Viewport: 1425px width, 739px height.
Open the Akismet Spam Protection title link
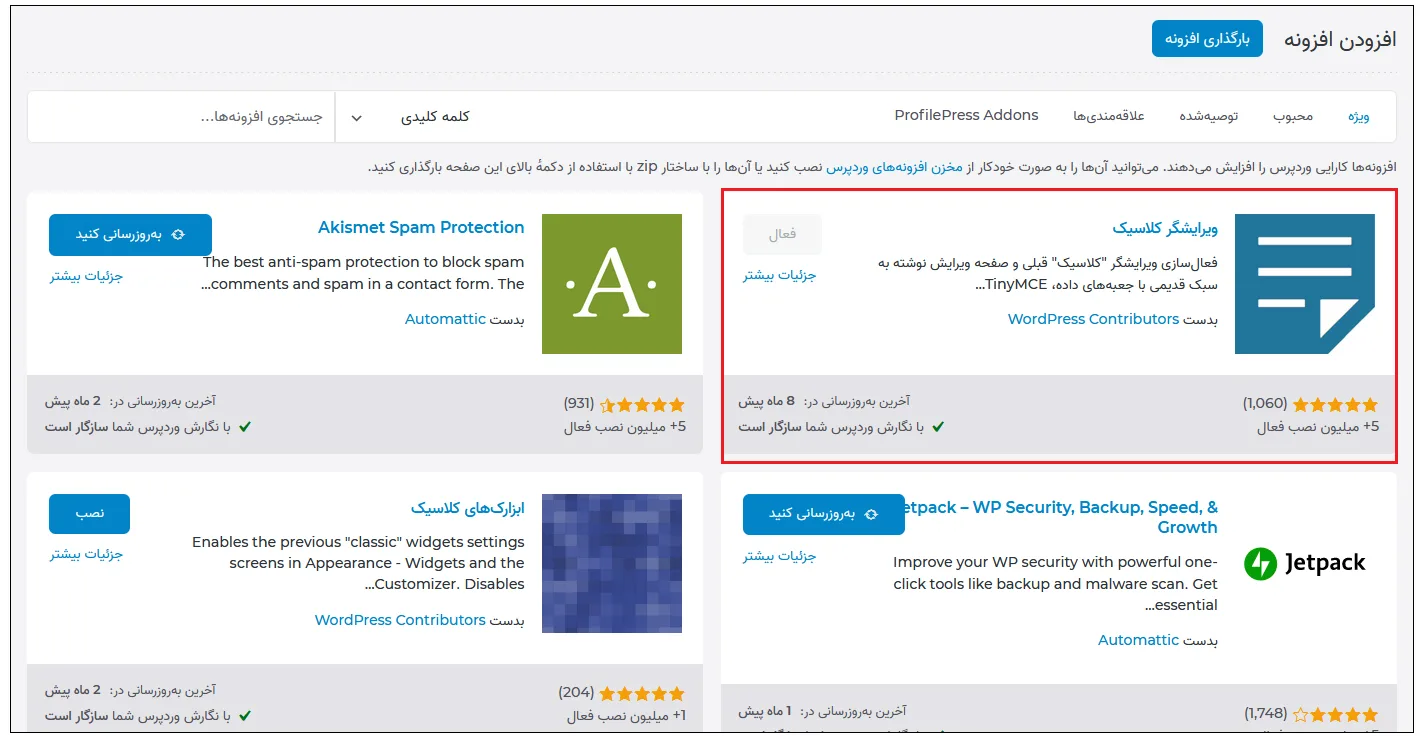click(421, 228)
